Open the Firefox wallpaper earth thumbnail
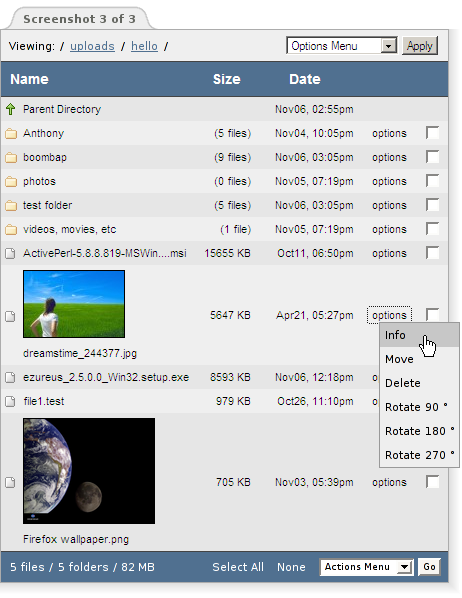 coord(89,471)
